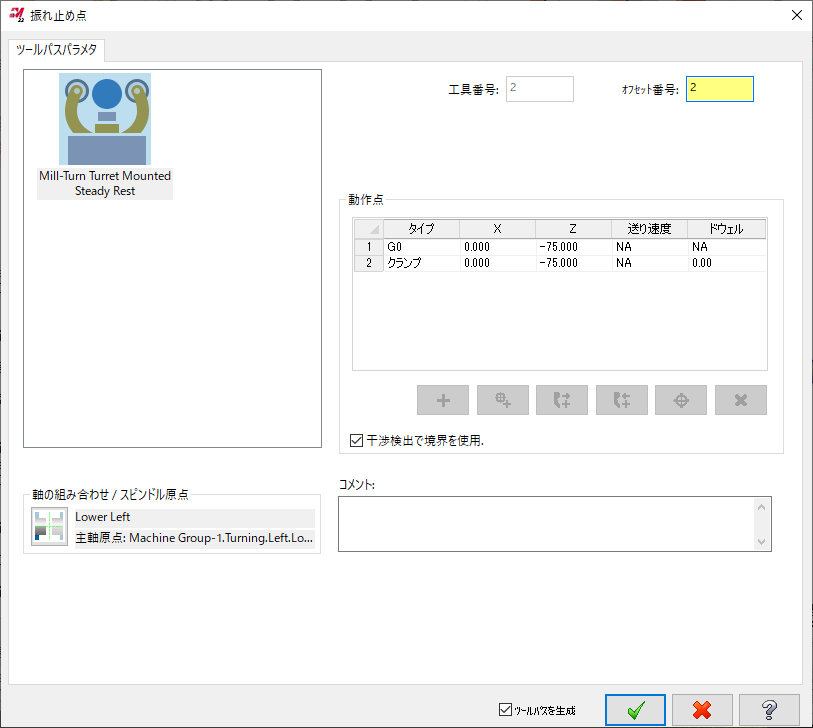Viewport: 813px width, 728px height.
Task: Click dwell NA in G0 row
Action: click(726, 247)
